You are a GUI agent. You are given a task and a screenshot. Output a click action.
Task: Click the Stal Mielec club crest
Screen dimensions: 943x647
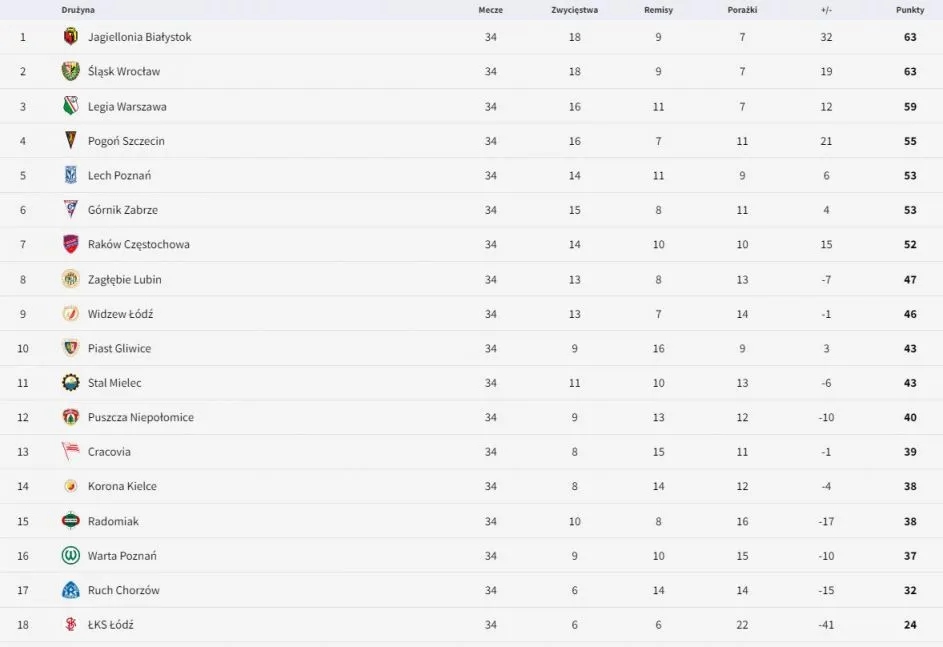[70, 383]
